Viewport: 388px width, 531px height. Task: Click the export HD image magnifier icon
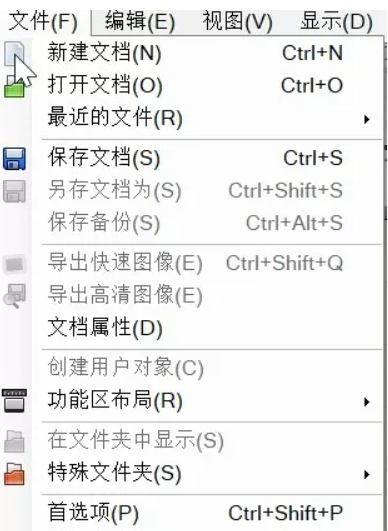[14, 296]
